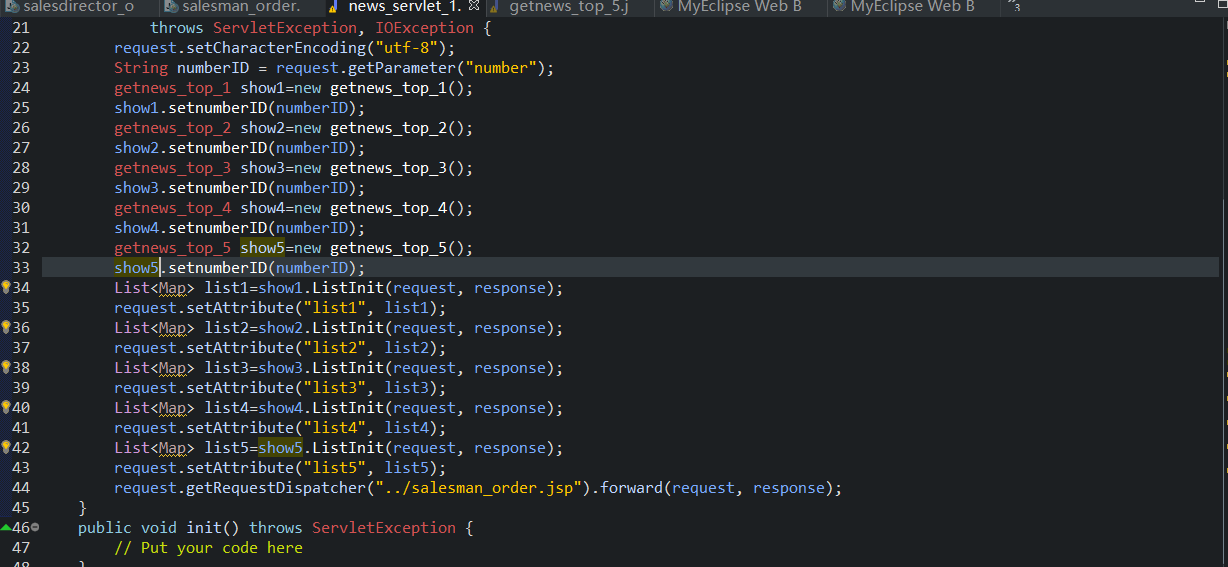Screen dimensions: 1228x567
Task: Click the file icon of salesman_order tab
Action: 172,7
